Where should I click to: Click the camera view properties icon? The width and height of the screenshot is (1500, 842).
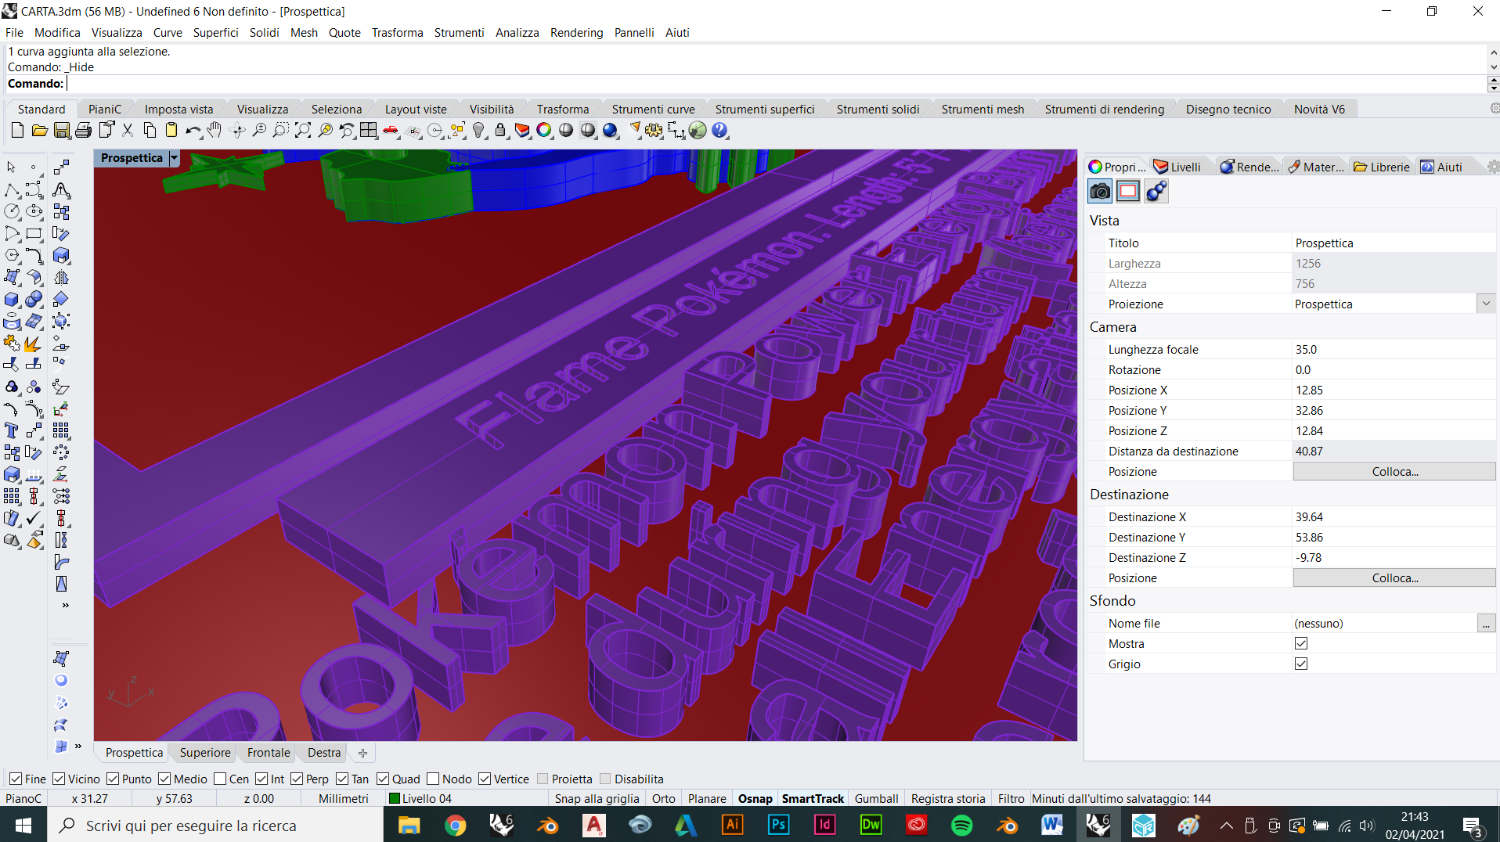pyautogui.click(x=1100, y=191)
